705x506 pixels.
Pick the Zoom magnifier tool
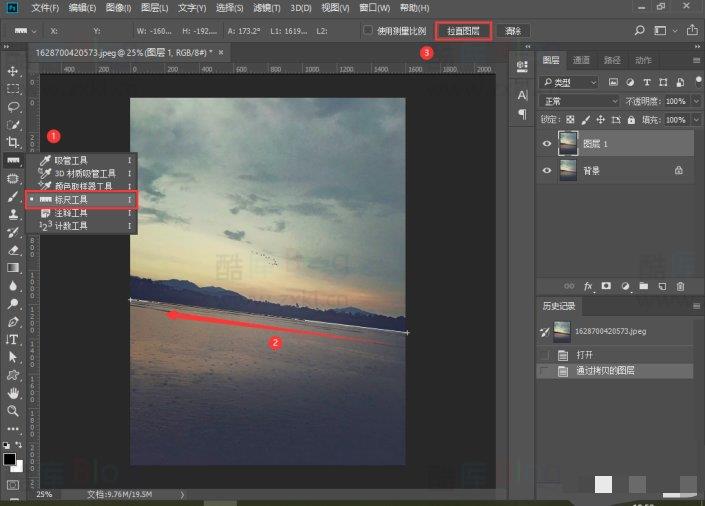(x=14, y=410)
